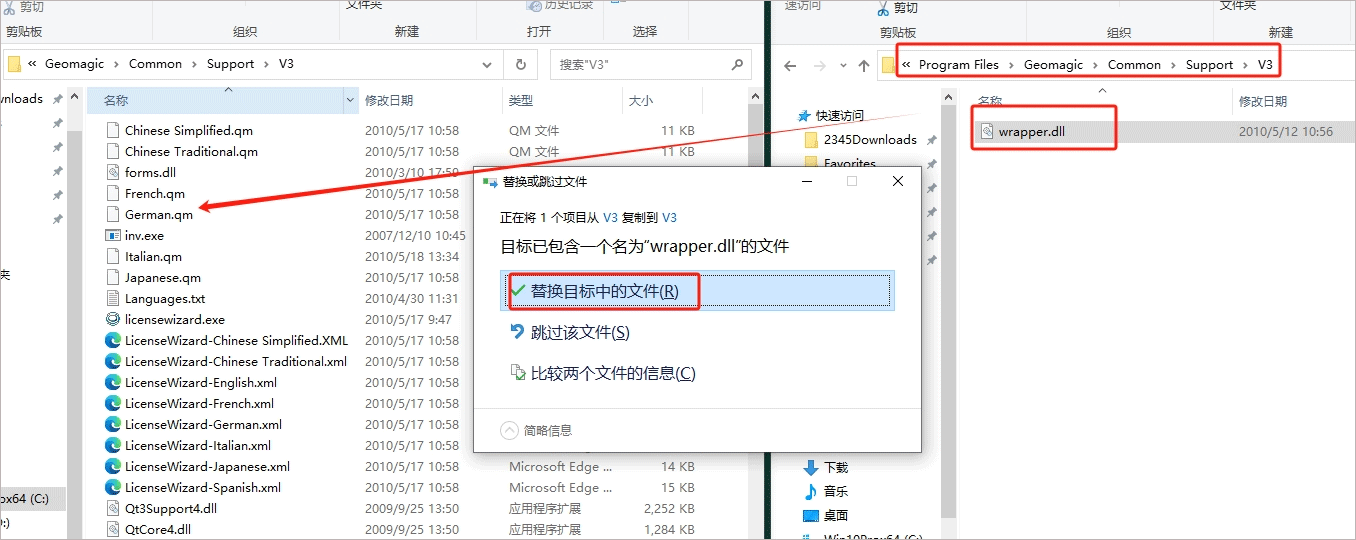Click the Music (音乐) icon in navigation pane
Viewport: 1356px width, 540px height.
811,491
